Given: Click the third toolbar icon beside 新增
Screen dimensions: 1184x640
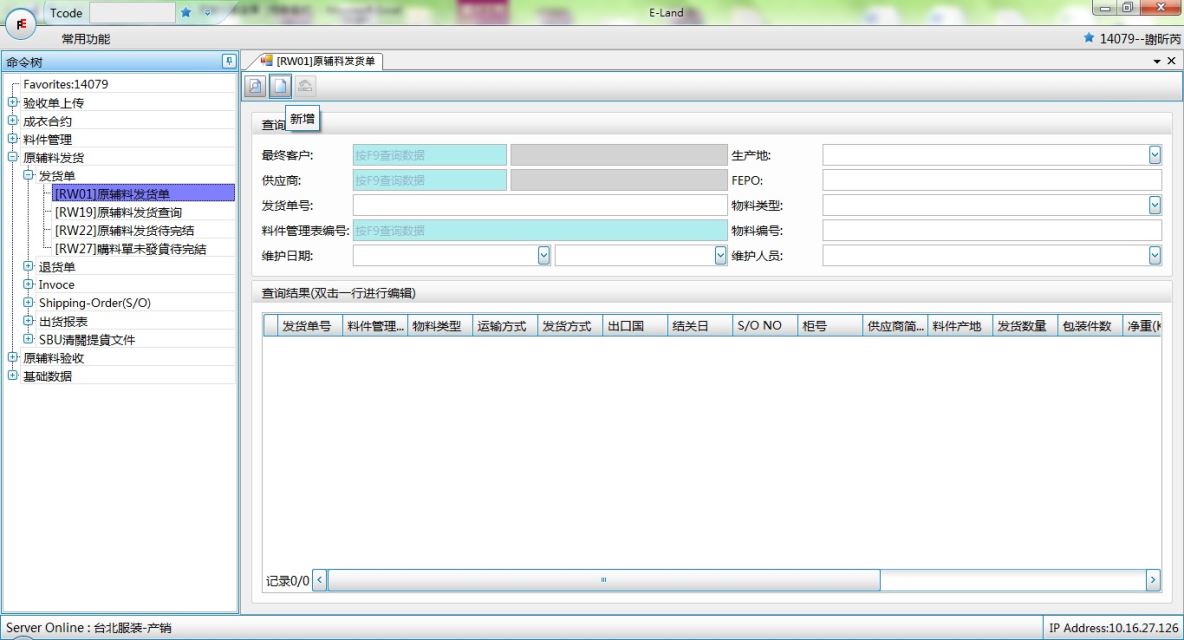Looking at the screenshot, I should (304, 87).
